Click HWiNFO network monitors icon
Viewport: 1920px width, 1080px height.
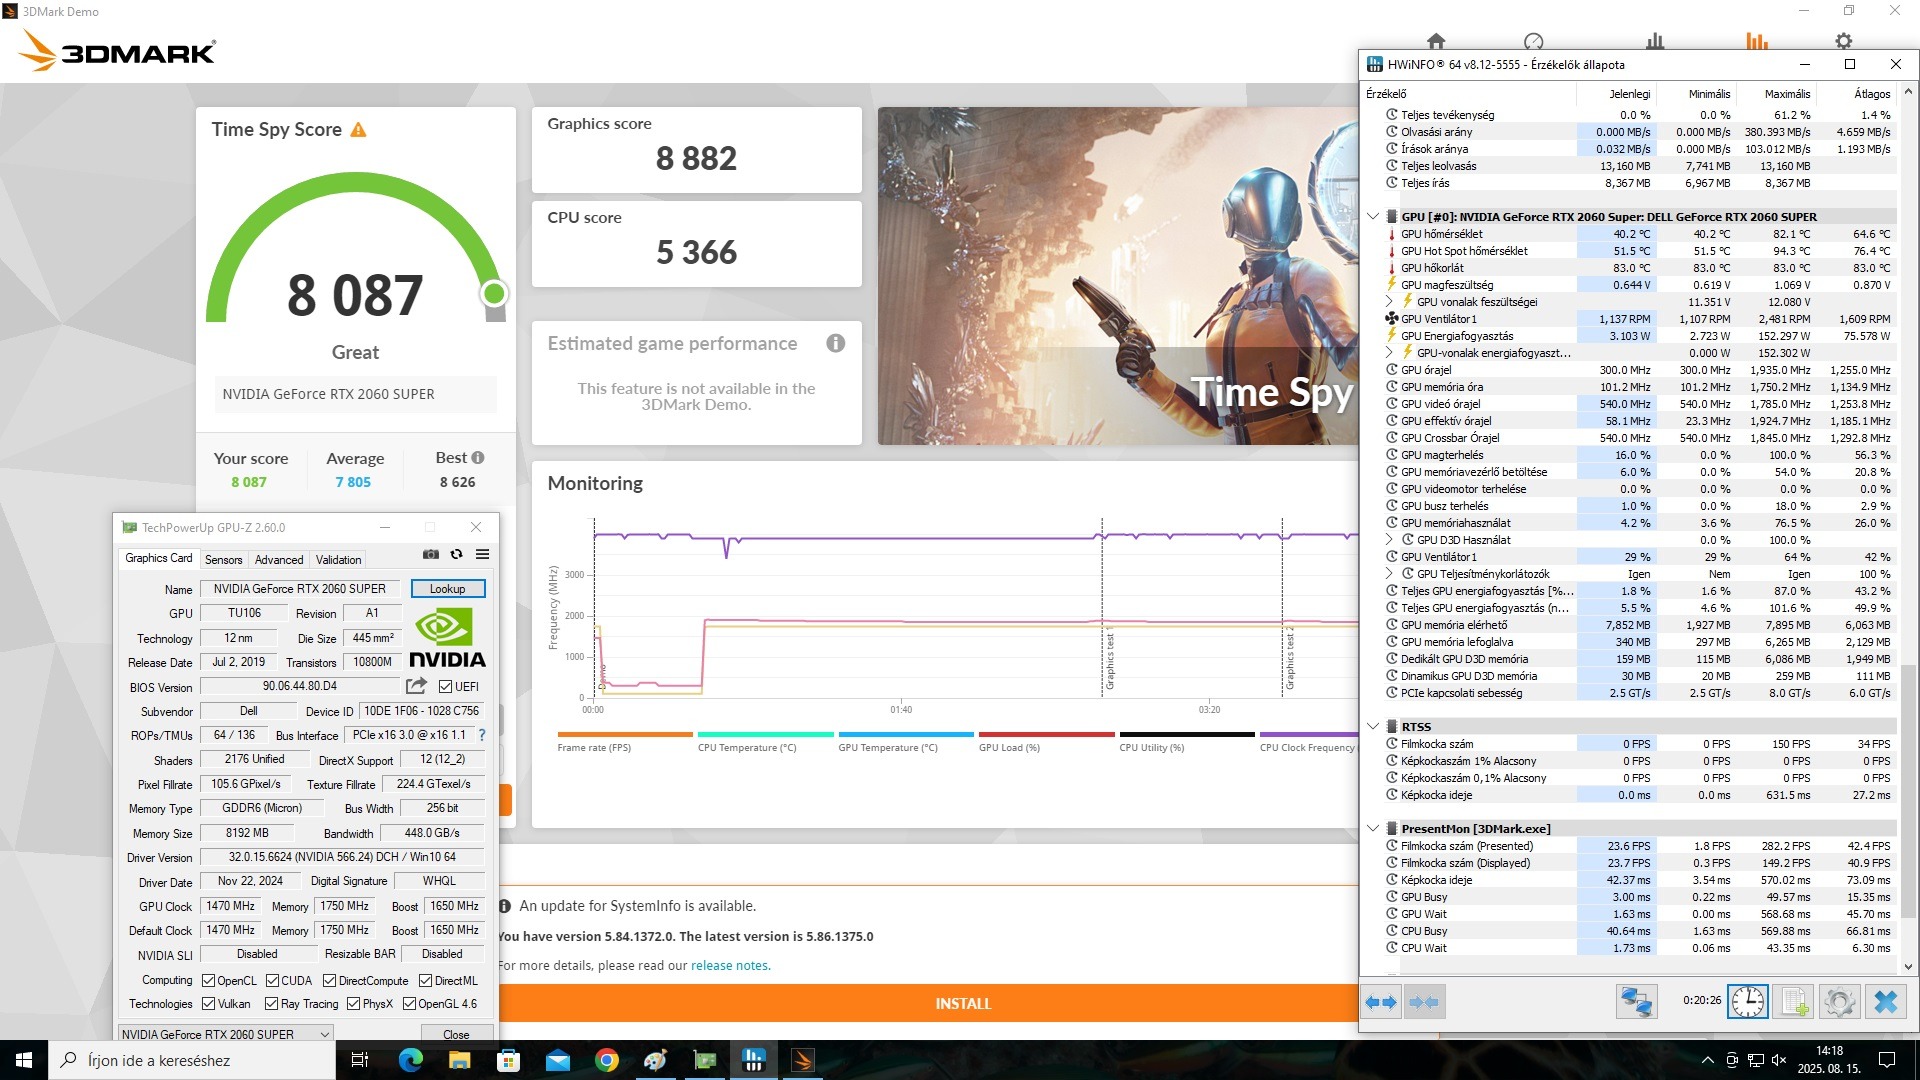[x=1636, y=1001]
